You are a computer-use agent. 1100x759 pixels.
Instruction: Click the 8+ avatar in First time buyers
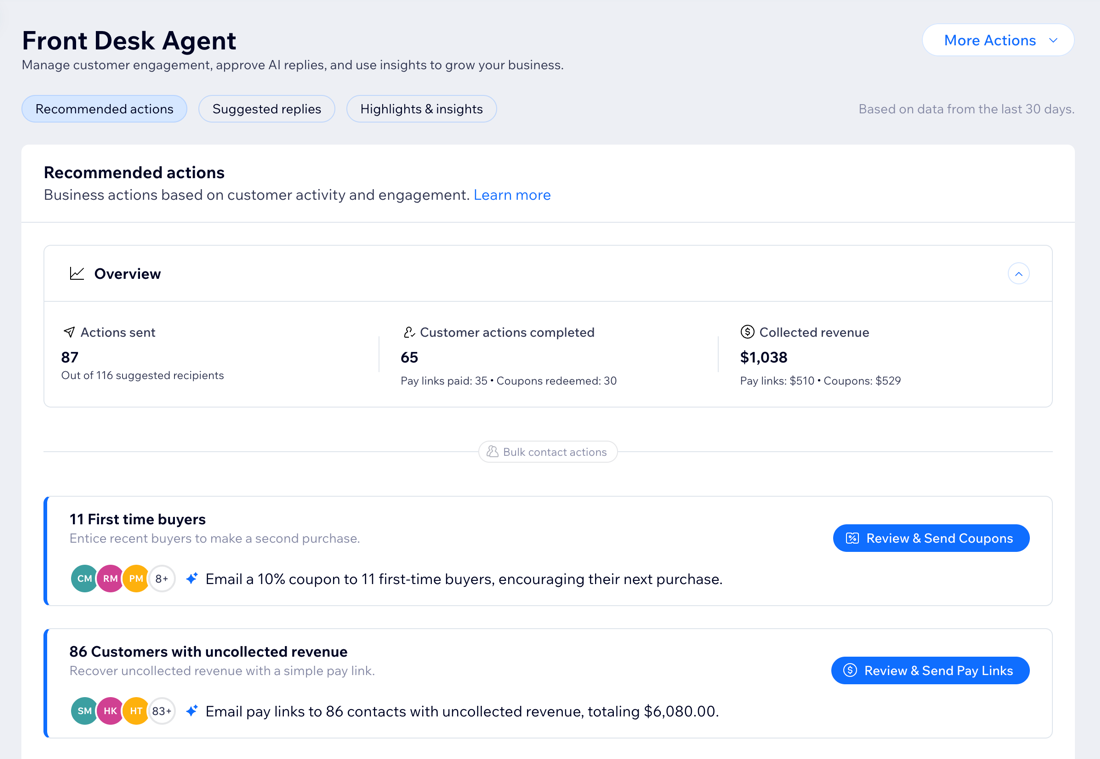(161, 578)
